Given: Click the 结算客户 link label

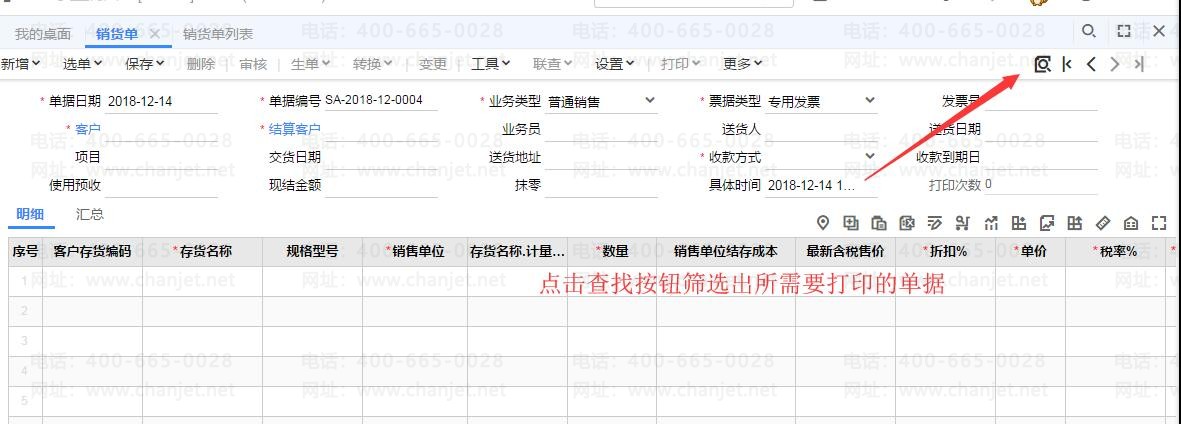Looking at the screenshot, I should coord(295,129).
